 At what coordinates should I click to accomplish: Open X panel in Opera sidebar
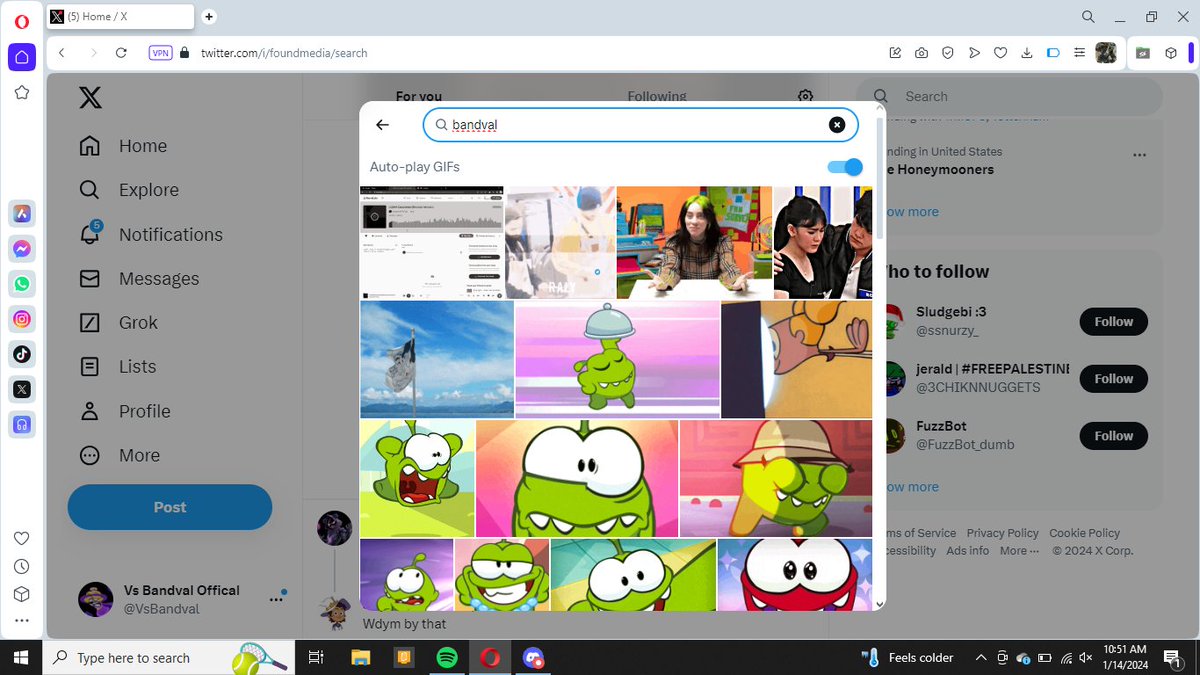point(22,389)
